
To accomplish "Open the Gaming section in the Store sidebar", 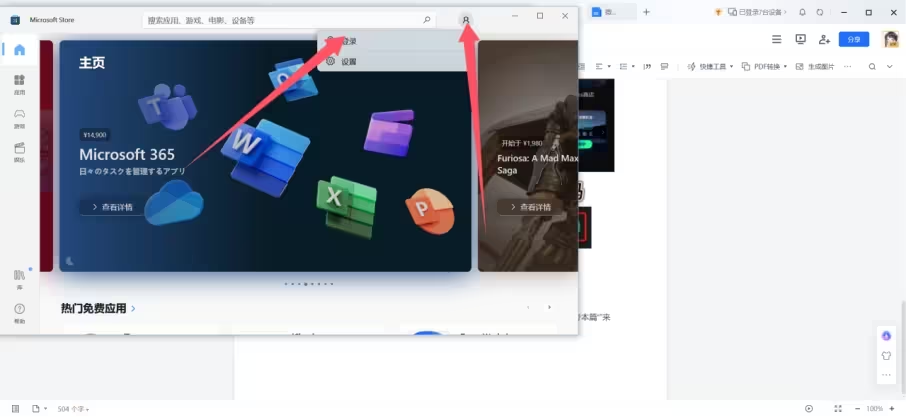I will click(20, 118).
